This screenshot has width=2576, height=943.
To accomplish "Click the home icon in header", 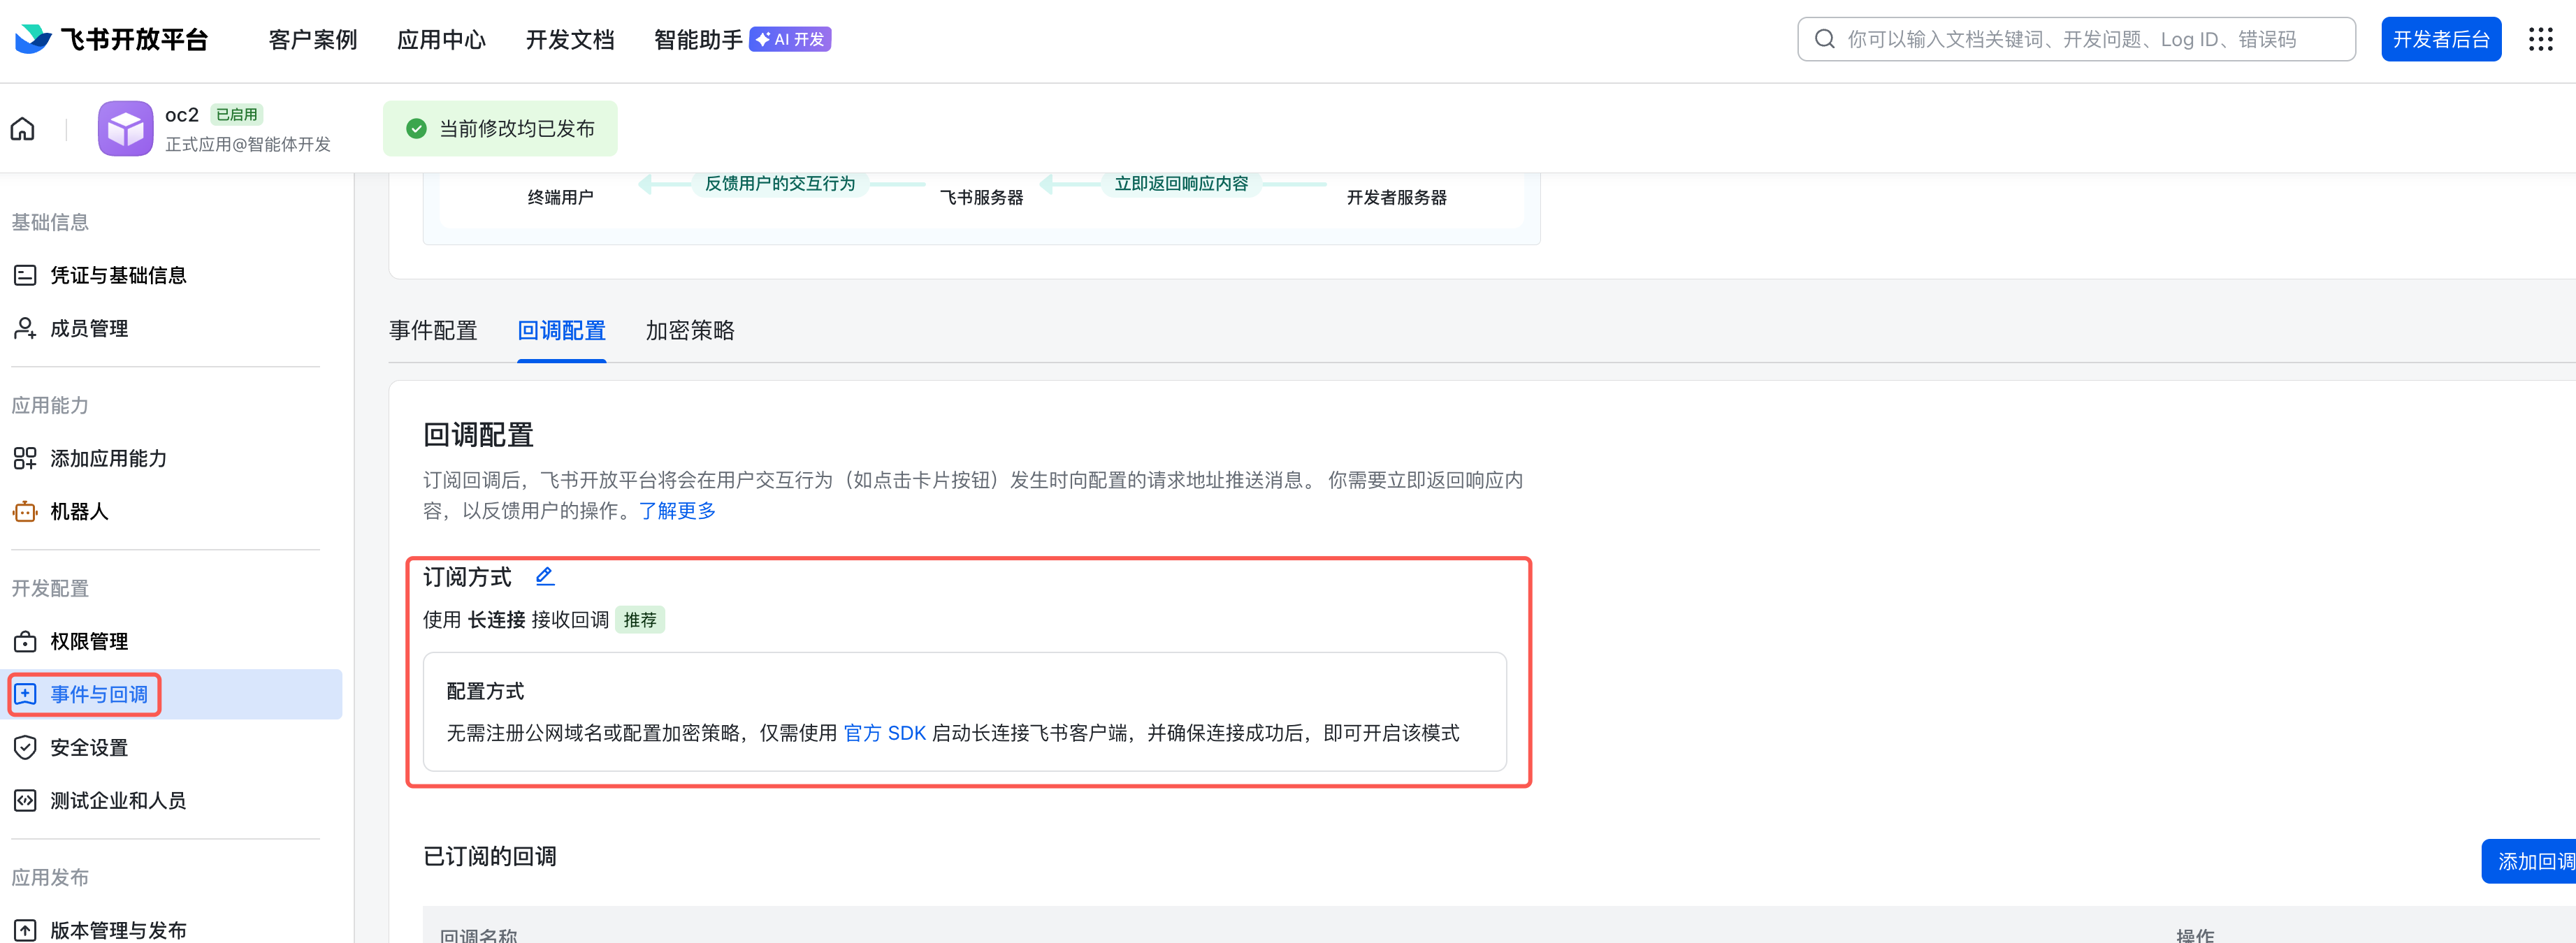I will point(22,129).
